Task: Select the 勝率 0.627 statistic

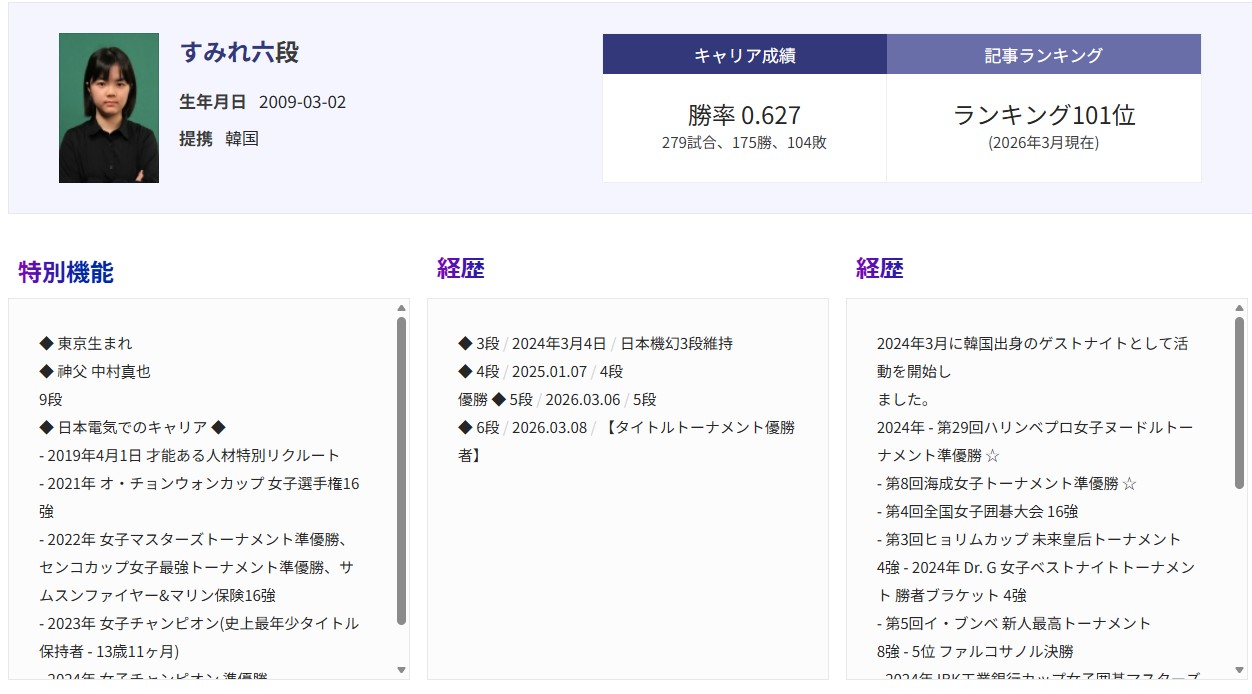Action: (x=744, y=115)
